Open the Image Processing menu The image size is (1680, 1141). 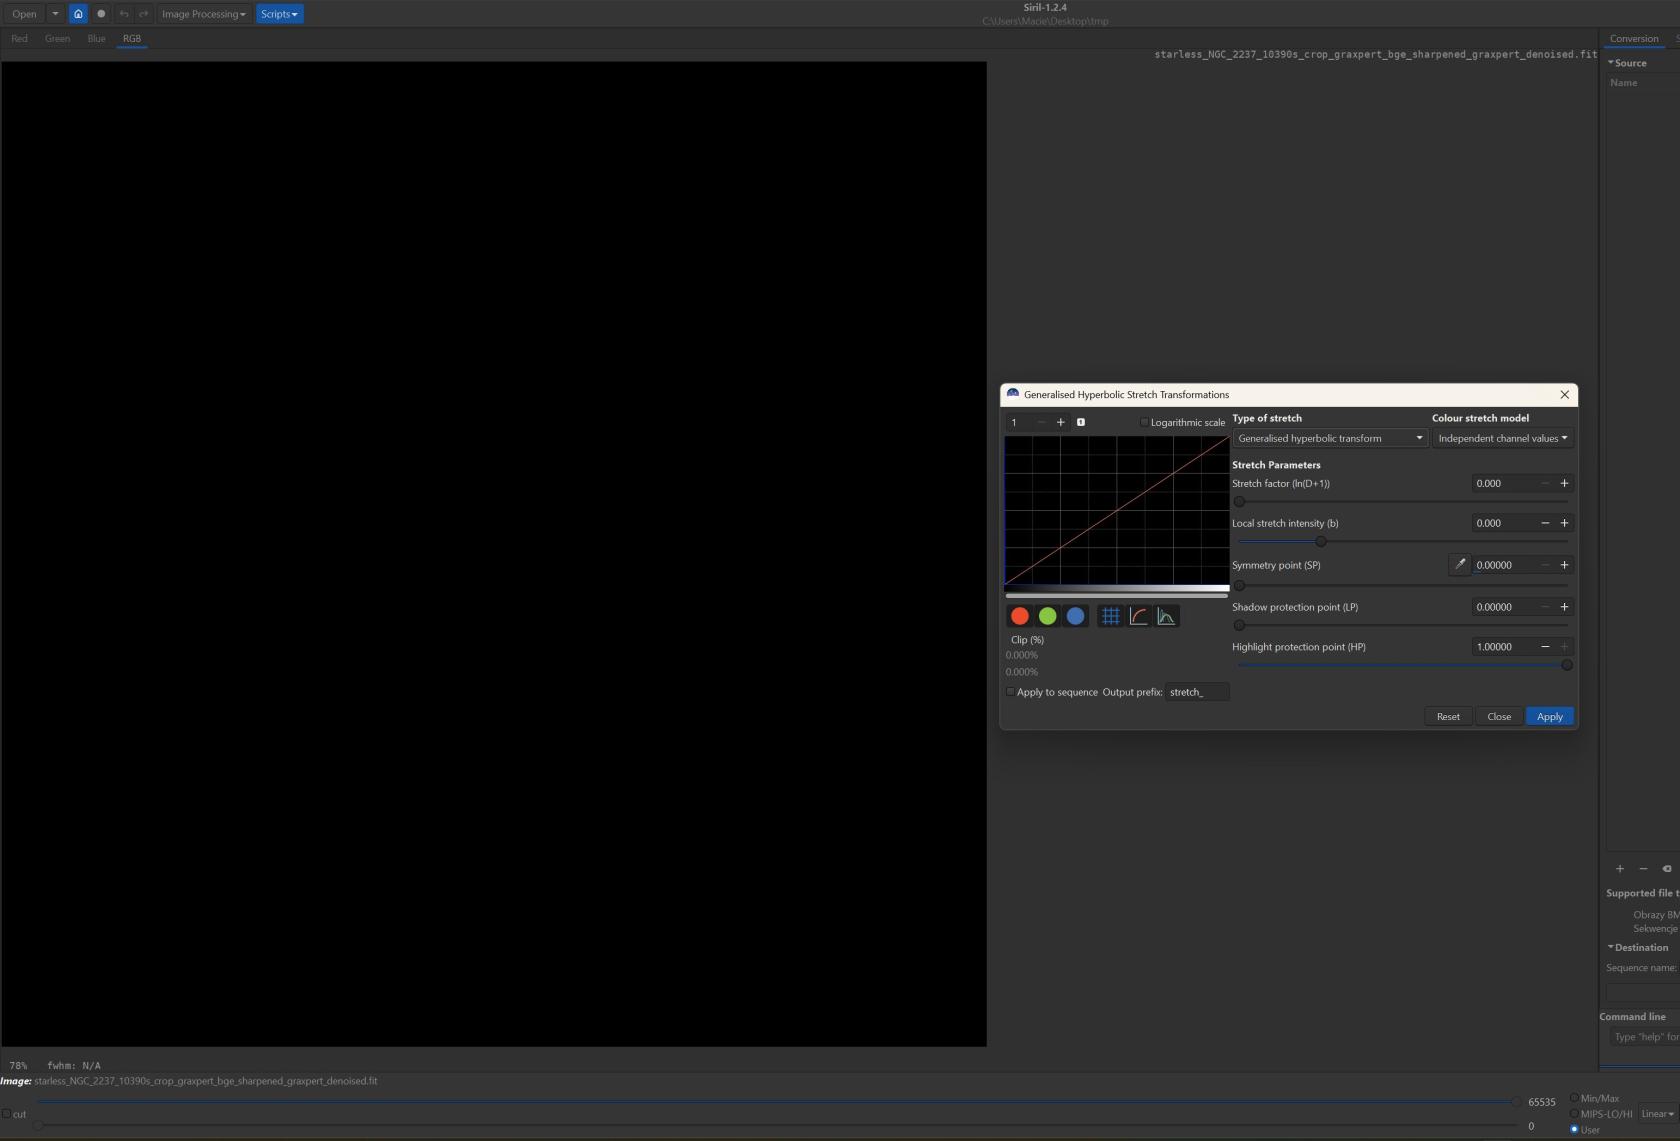point(203,14)
